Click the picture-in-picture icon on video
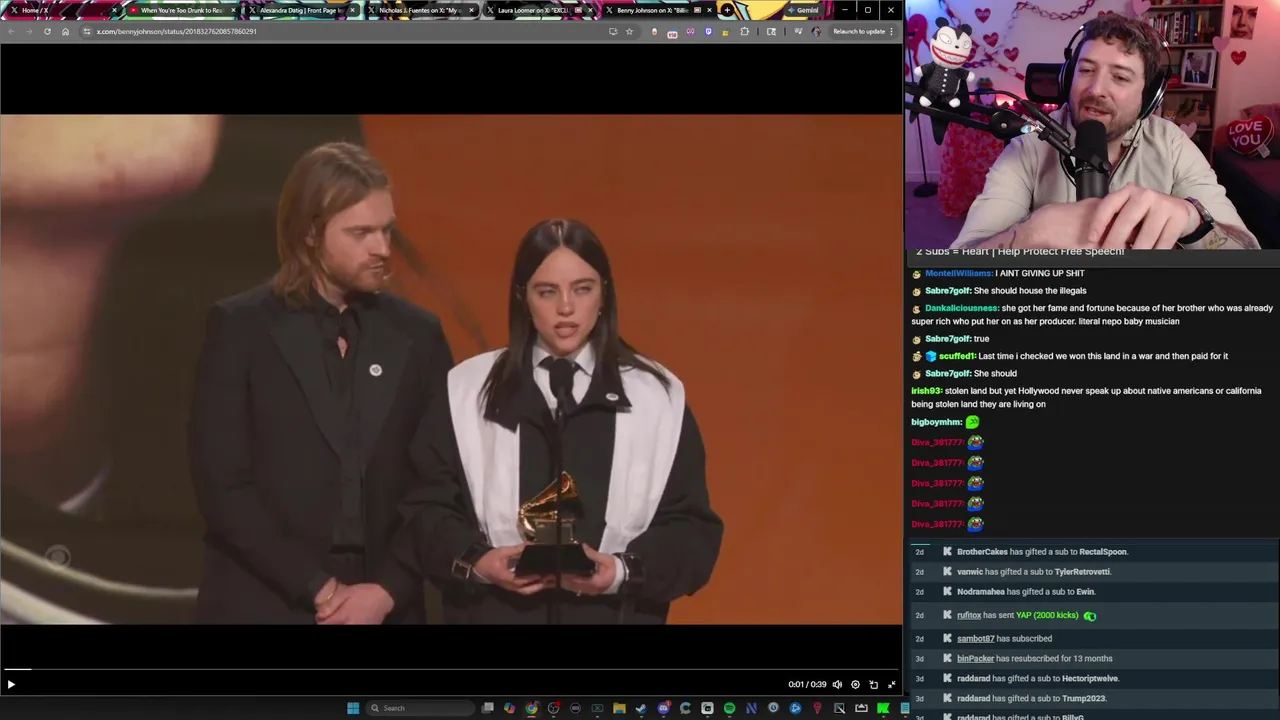1280x720 pixels. pos(873,684)
